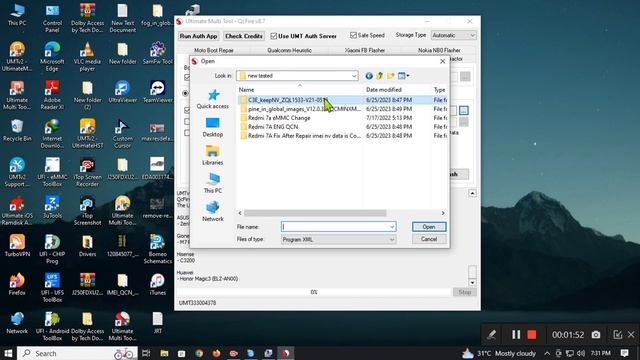
Task: Click the Run Auth App button
Action: 198,36
